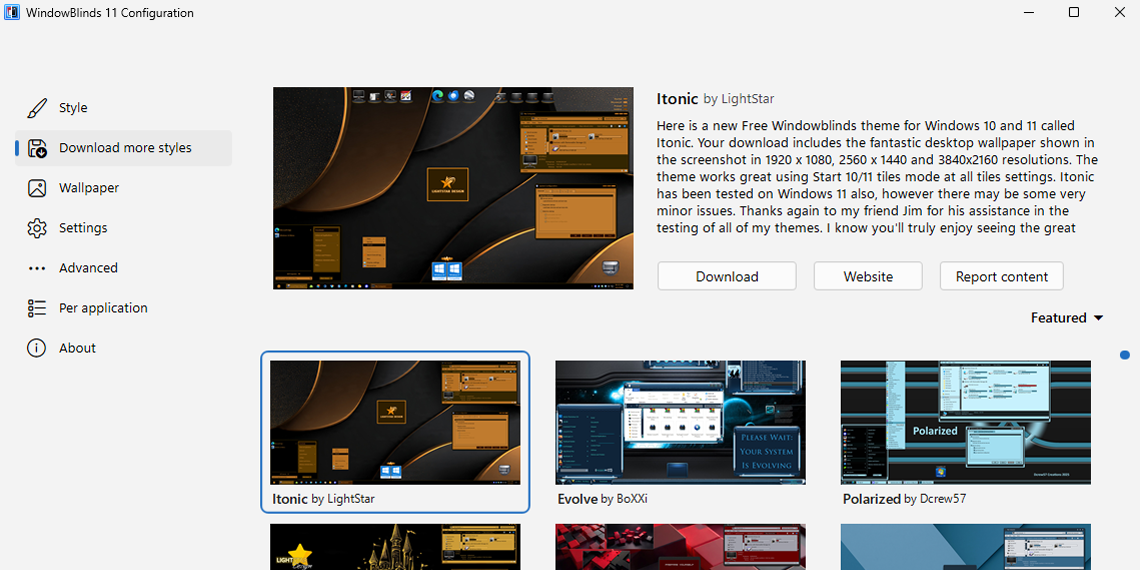Click the Per application list icon
This screenshot has width=1140, height=570.
click(37, 308)
